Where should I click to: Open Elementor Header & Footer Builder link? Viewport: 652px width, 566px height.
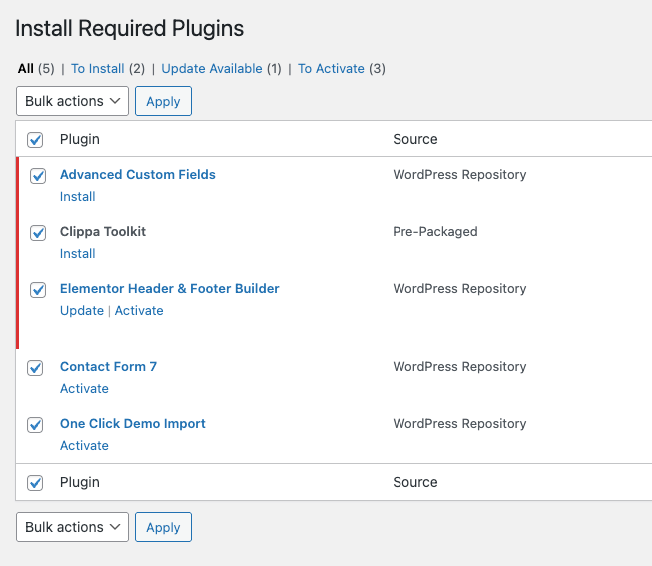(x=170, y=288)
